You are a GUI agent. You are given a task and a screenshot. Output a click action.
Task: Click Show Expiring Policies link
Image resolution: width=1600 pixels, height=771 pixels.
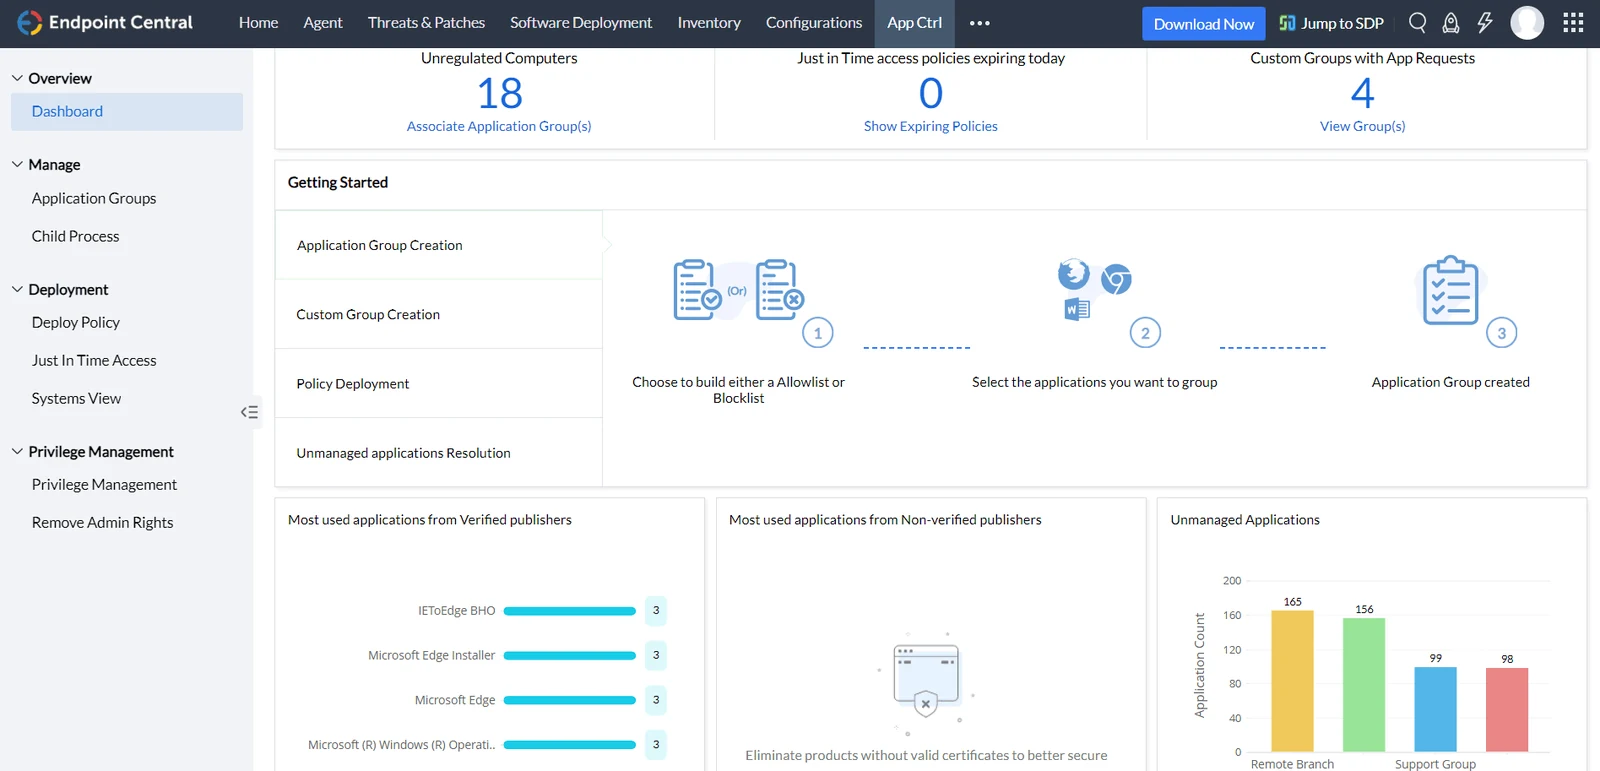(x=931, y=126)
